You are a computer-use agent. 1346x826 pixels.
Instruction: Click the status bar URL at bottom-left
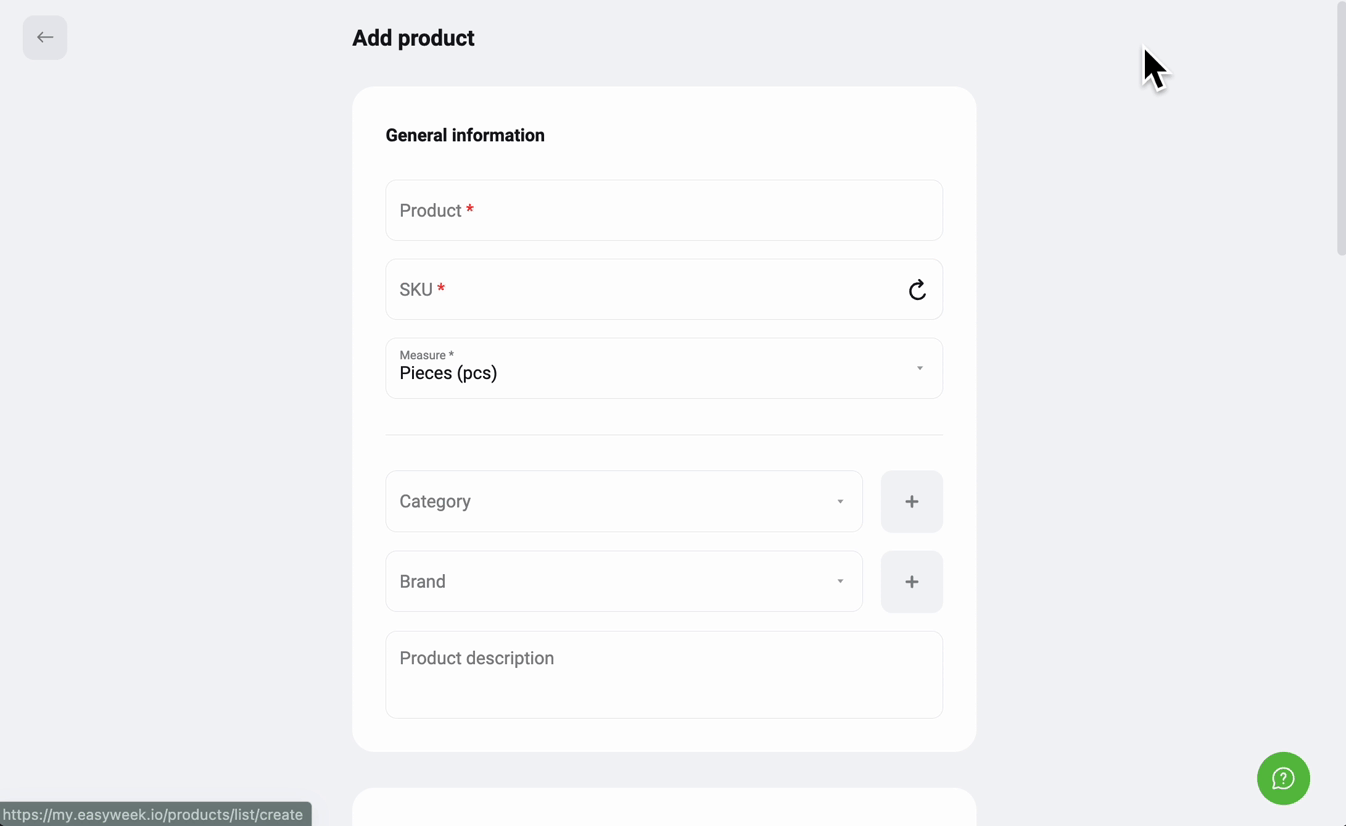click(155, 814)
